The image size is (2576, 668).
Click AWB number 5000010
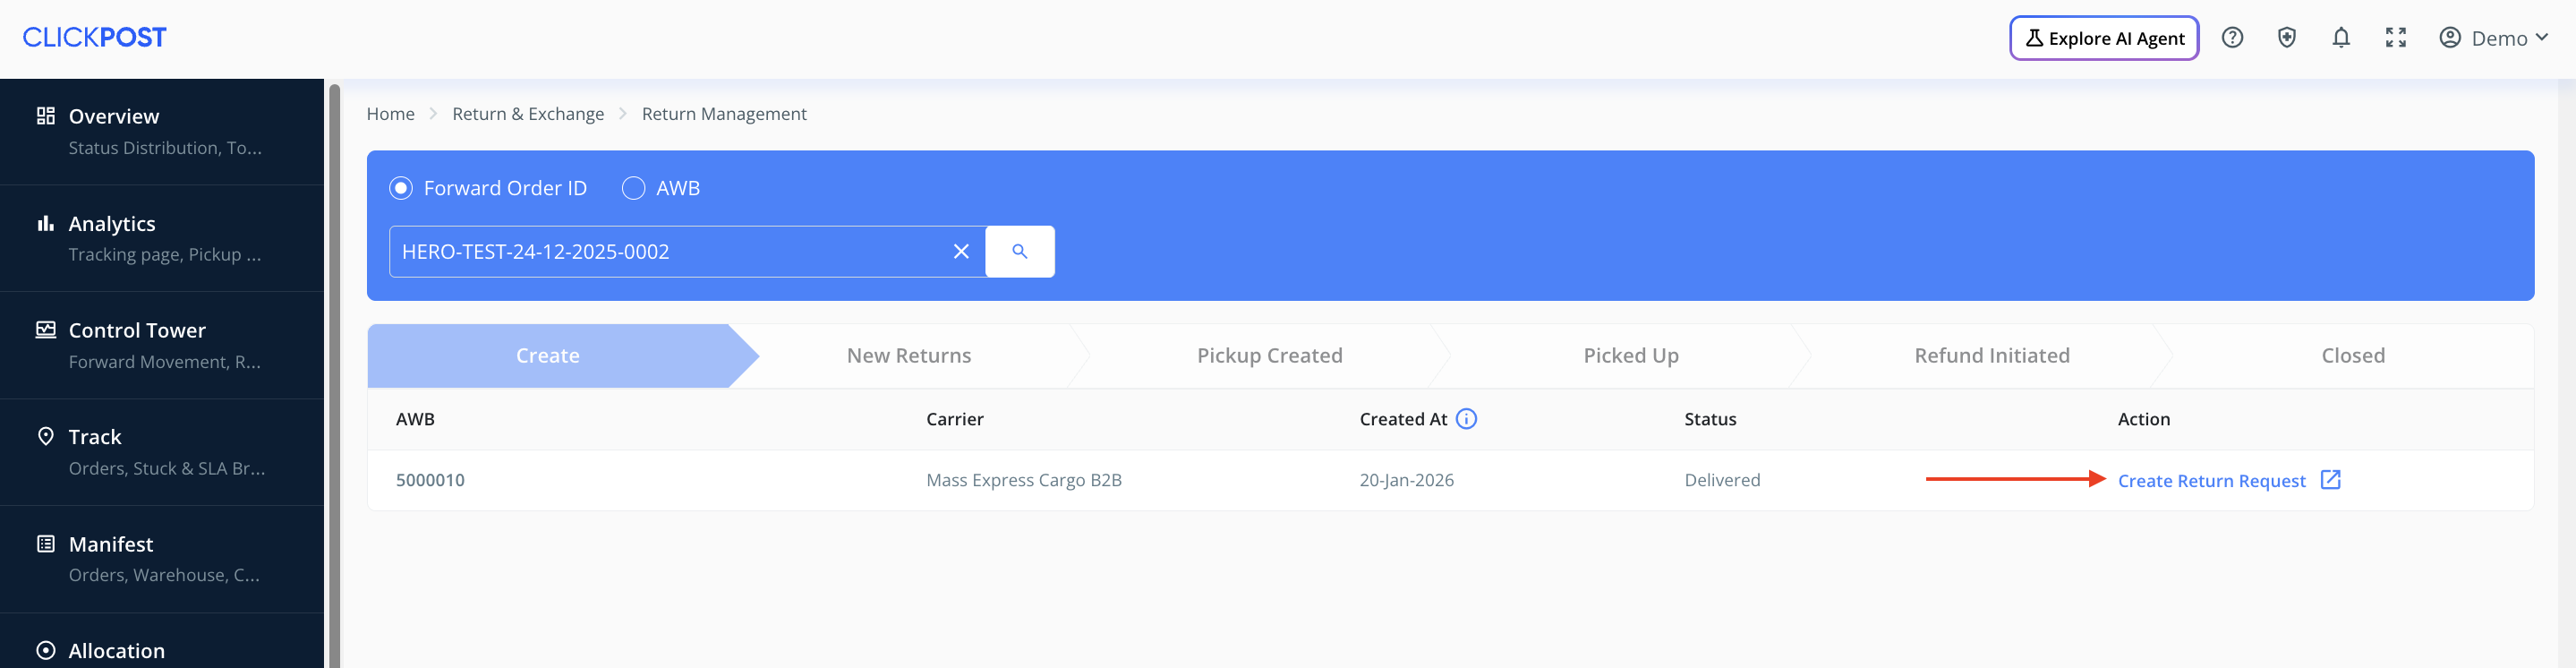[430, 480]
